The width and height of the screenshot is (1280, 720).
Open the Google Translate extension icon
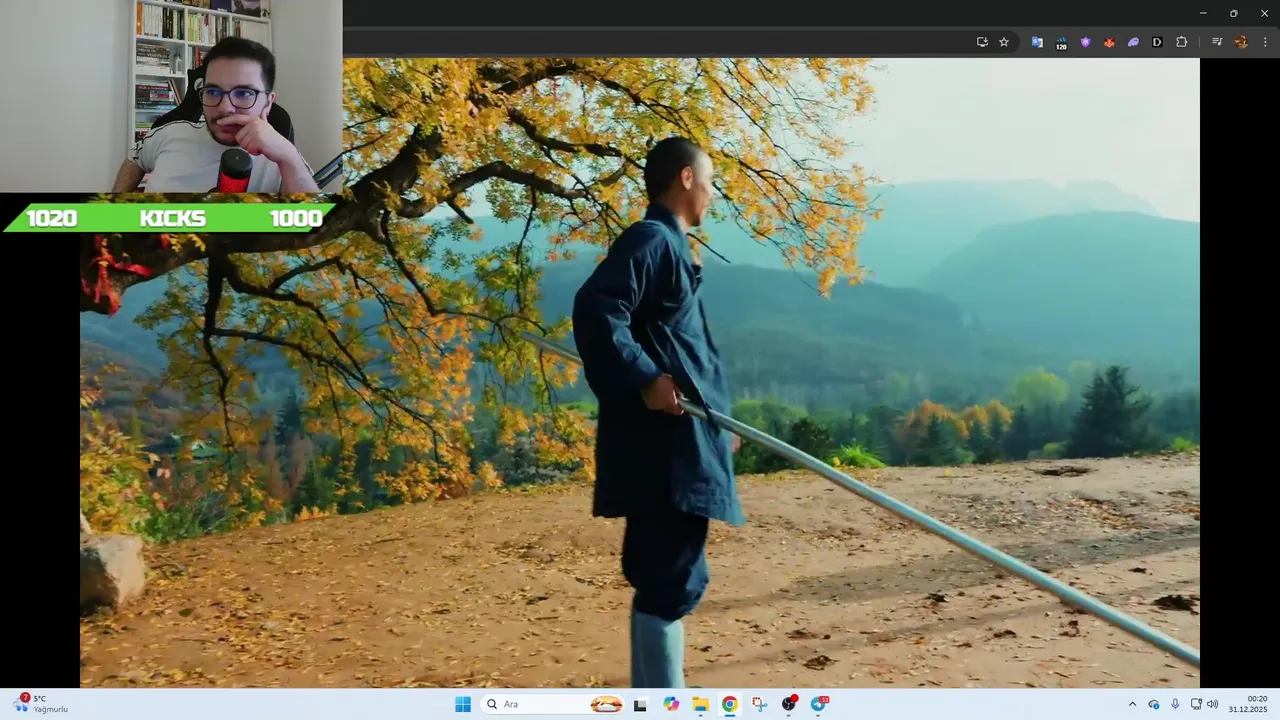tap(1037, 42)
